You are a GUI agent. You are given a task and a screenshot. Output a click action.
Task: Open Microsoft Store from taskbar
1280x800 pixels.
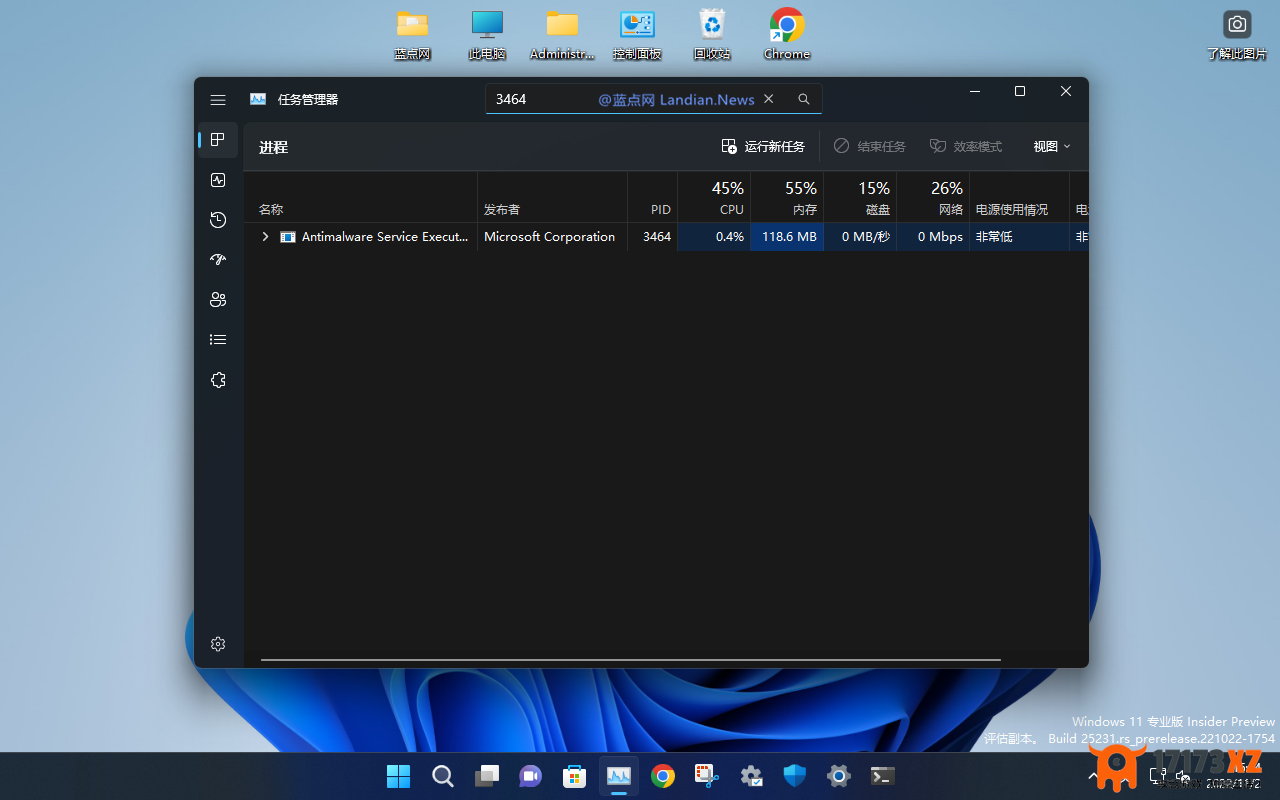click(574, 776)
